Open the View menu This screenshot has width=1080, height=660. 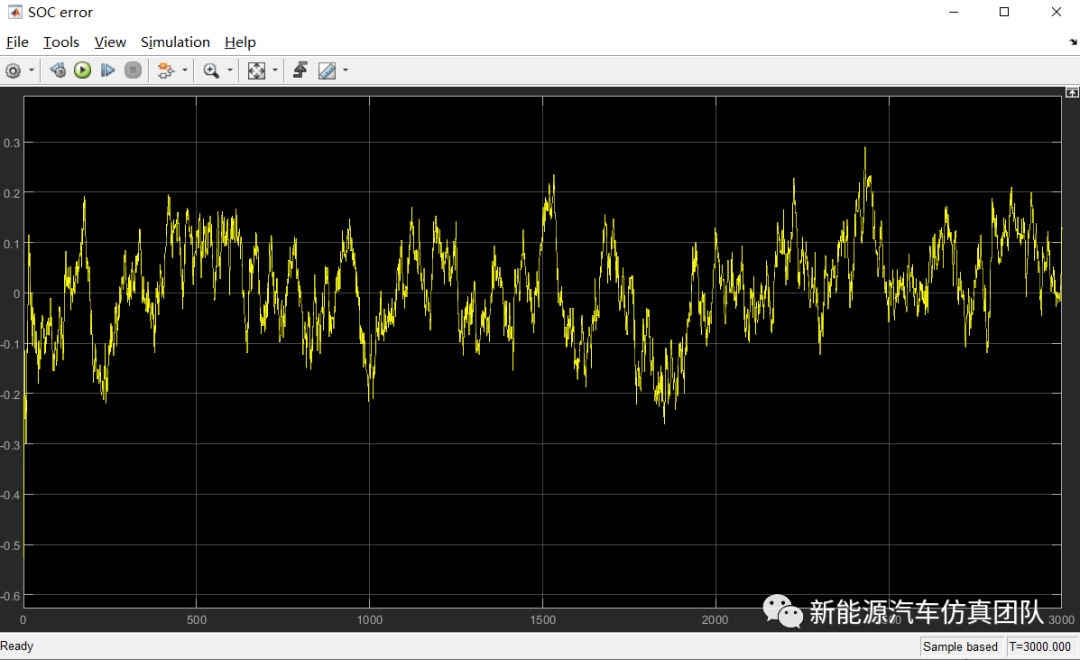coord(110,42)
